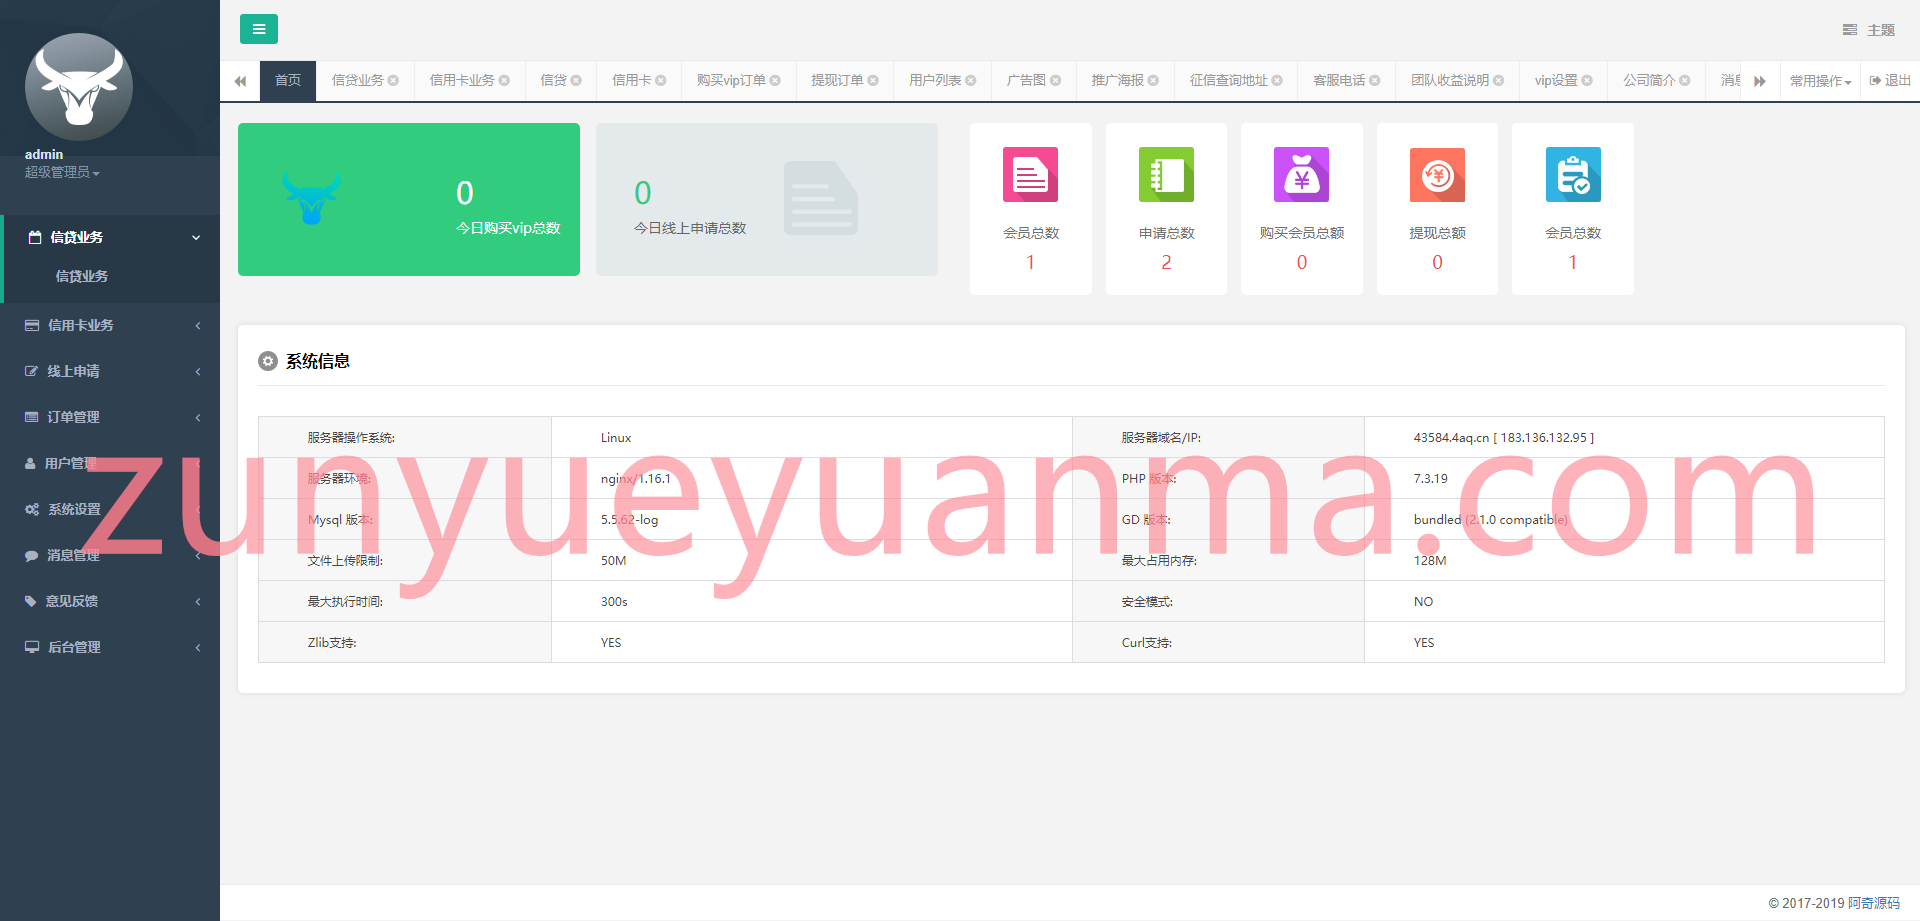1920x921 pixels.
Task: Close the 信用卡 tab
Action: (661, 81)
